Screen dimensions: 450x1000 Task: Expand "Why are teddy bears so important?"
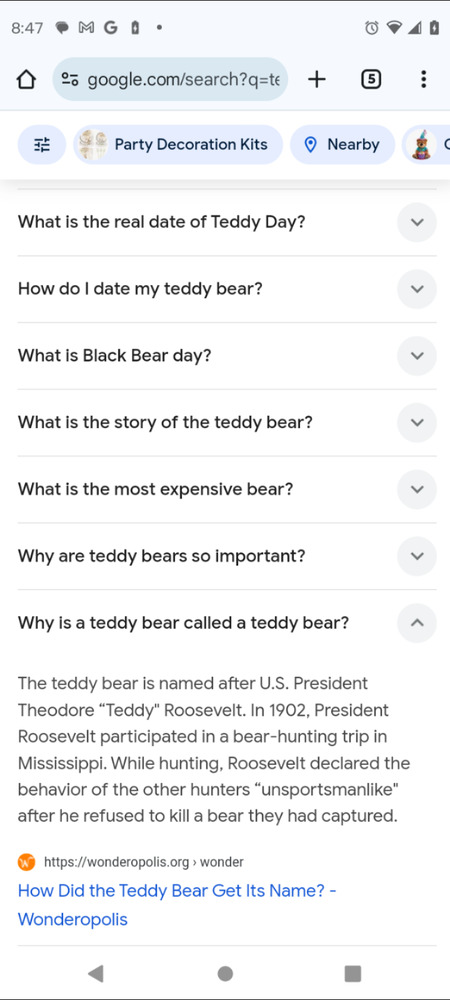click(x=227, y=556)
